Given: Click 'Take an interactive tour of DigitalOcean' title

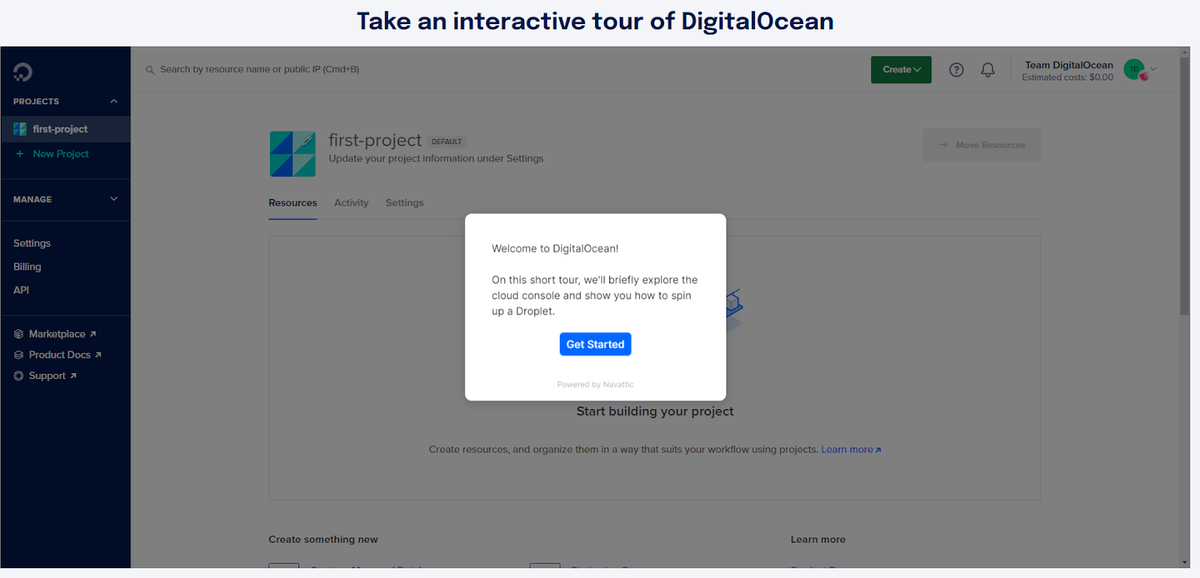Looking at the screenshot, I should 595,21.
